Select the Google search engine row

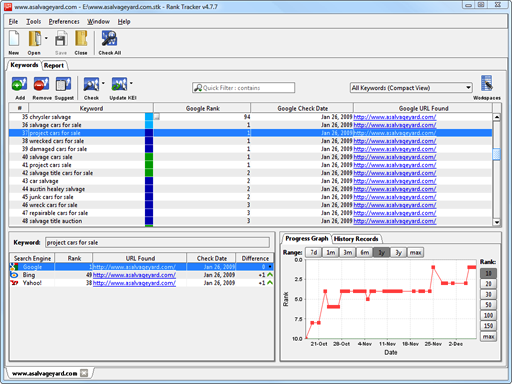[x=142, y=267]
